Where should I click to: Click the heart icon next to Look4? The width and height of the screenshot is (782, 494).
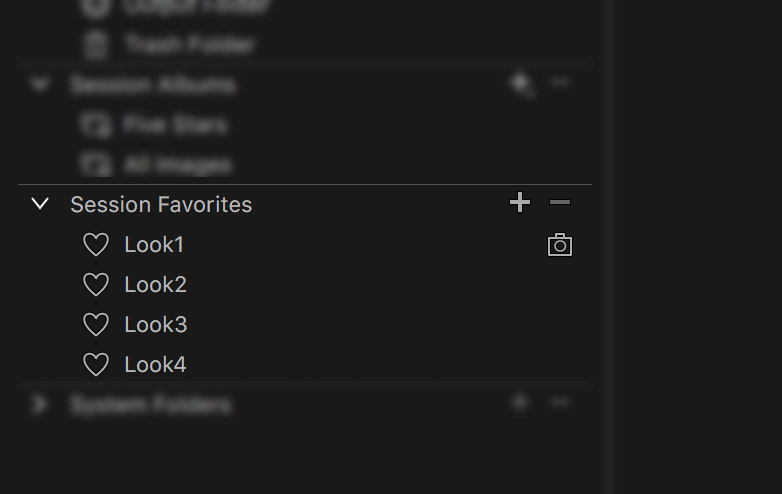point(96,364)
